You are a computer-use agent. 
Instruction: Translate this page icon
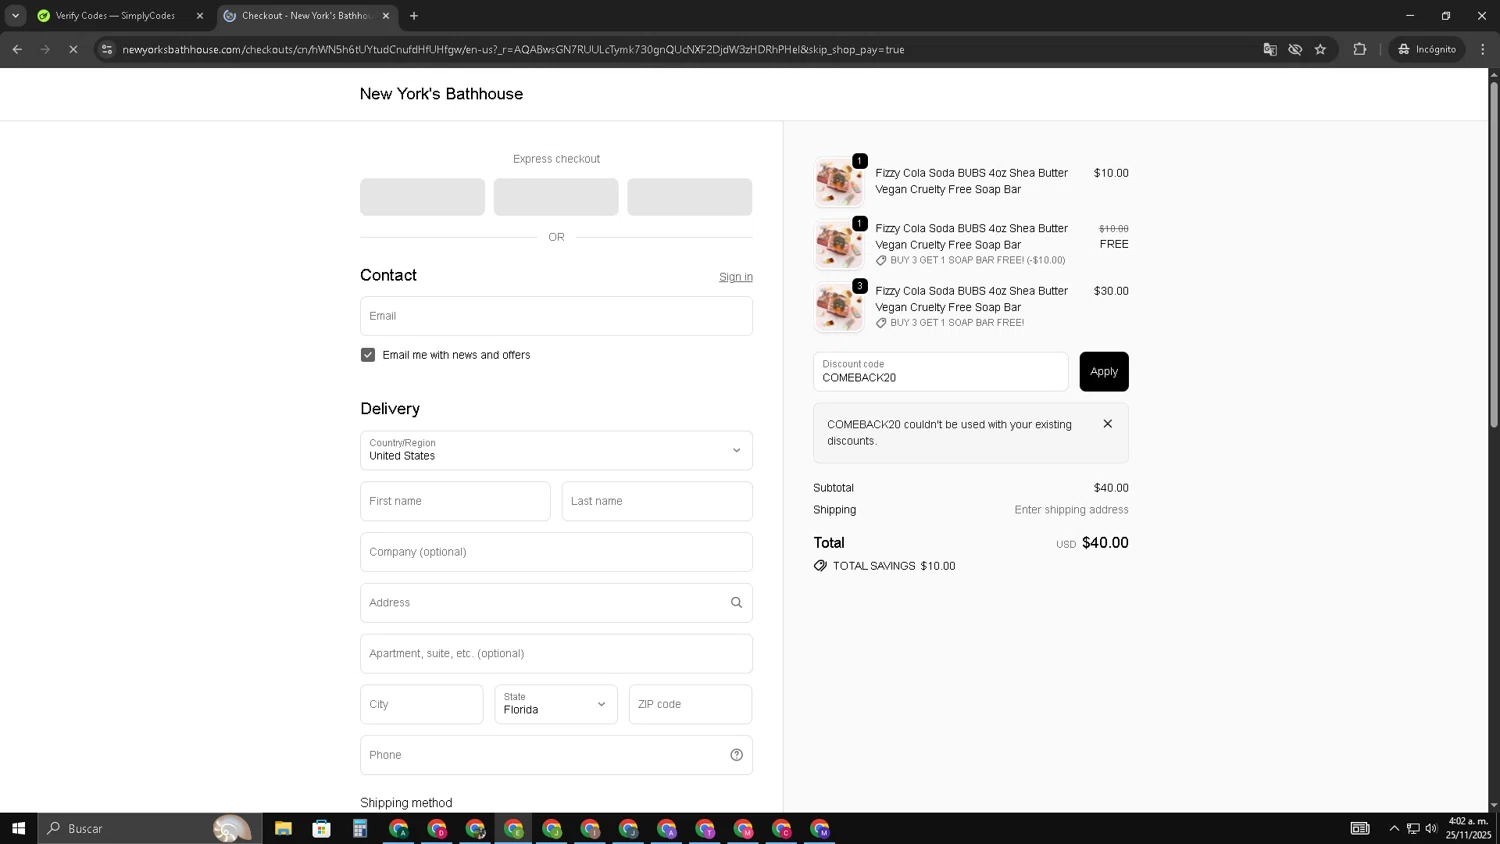[x=1270, y=49]
